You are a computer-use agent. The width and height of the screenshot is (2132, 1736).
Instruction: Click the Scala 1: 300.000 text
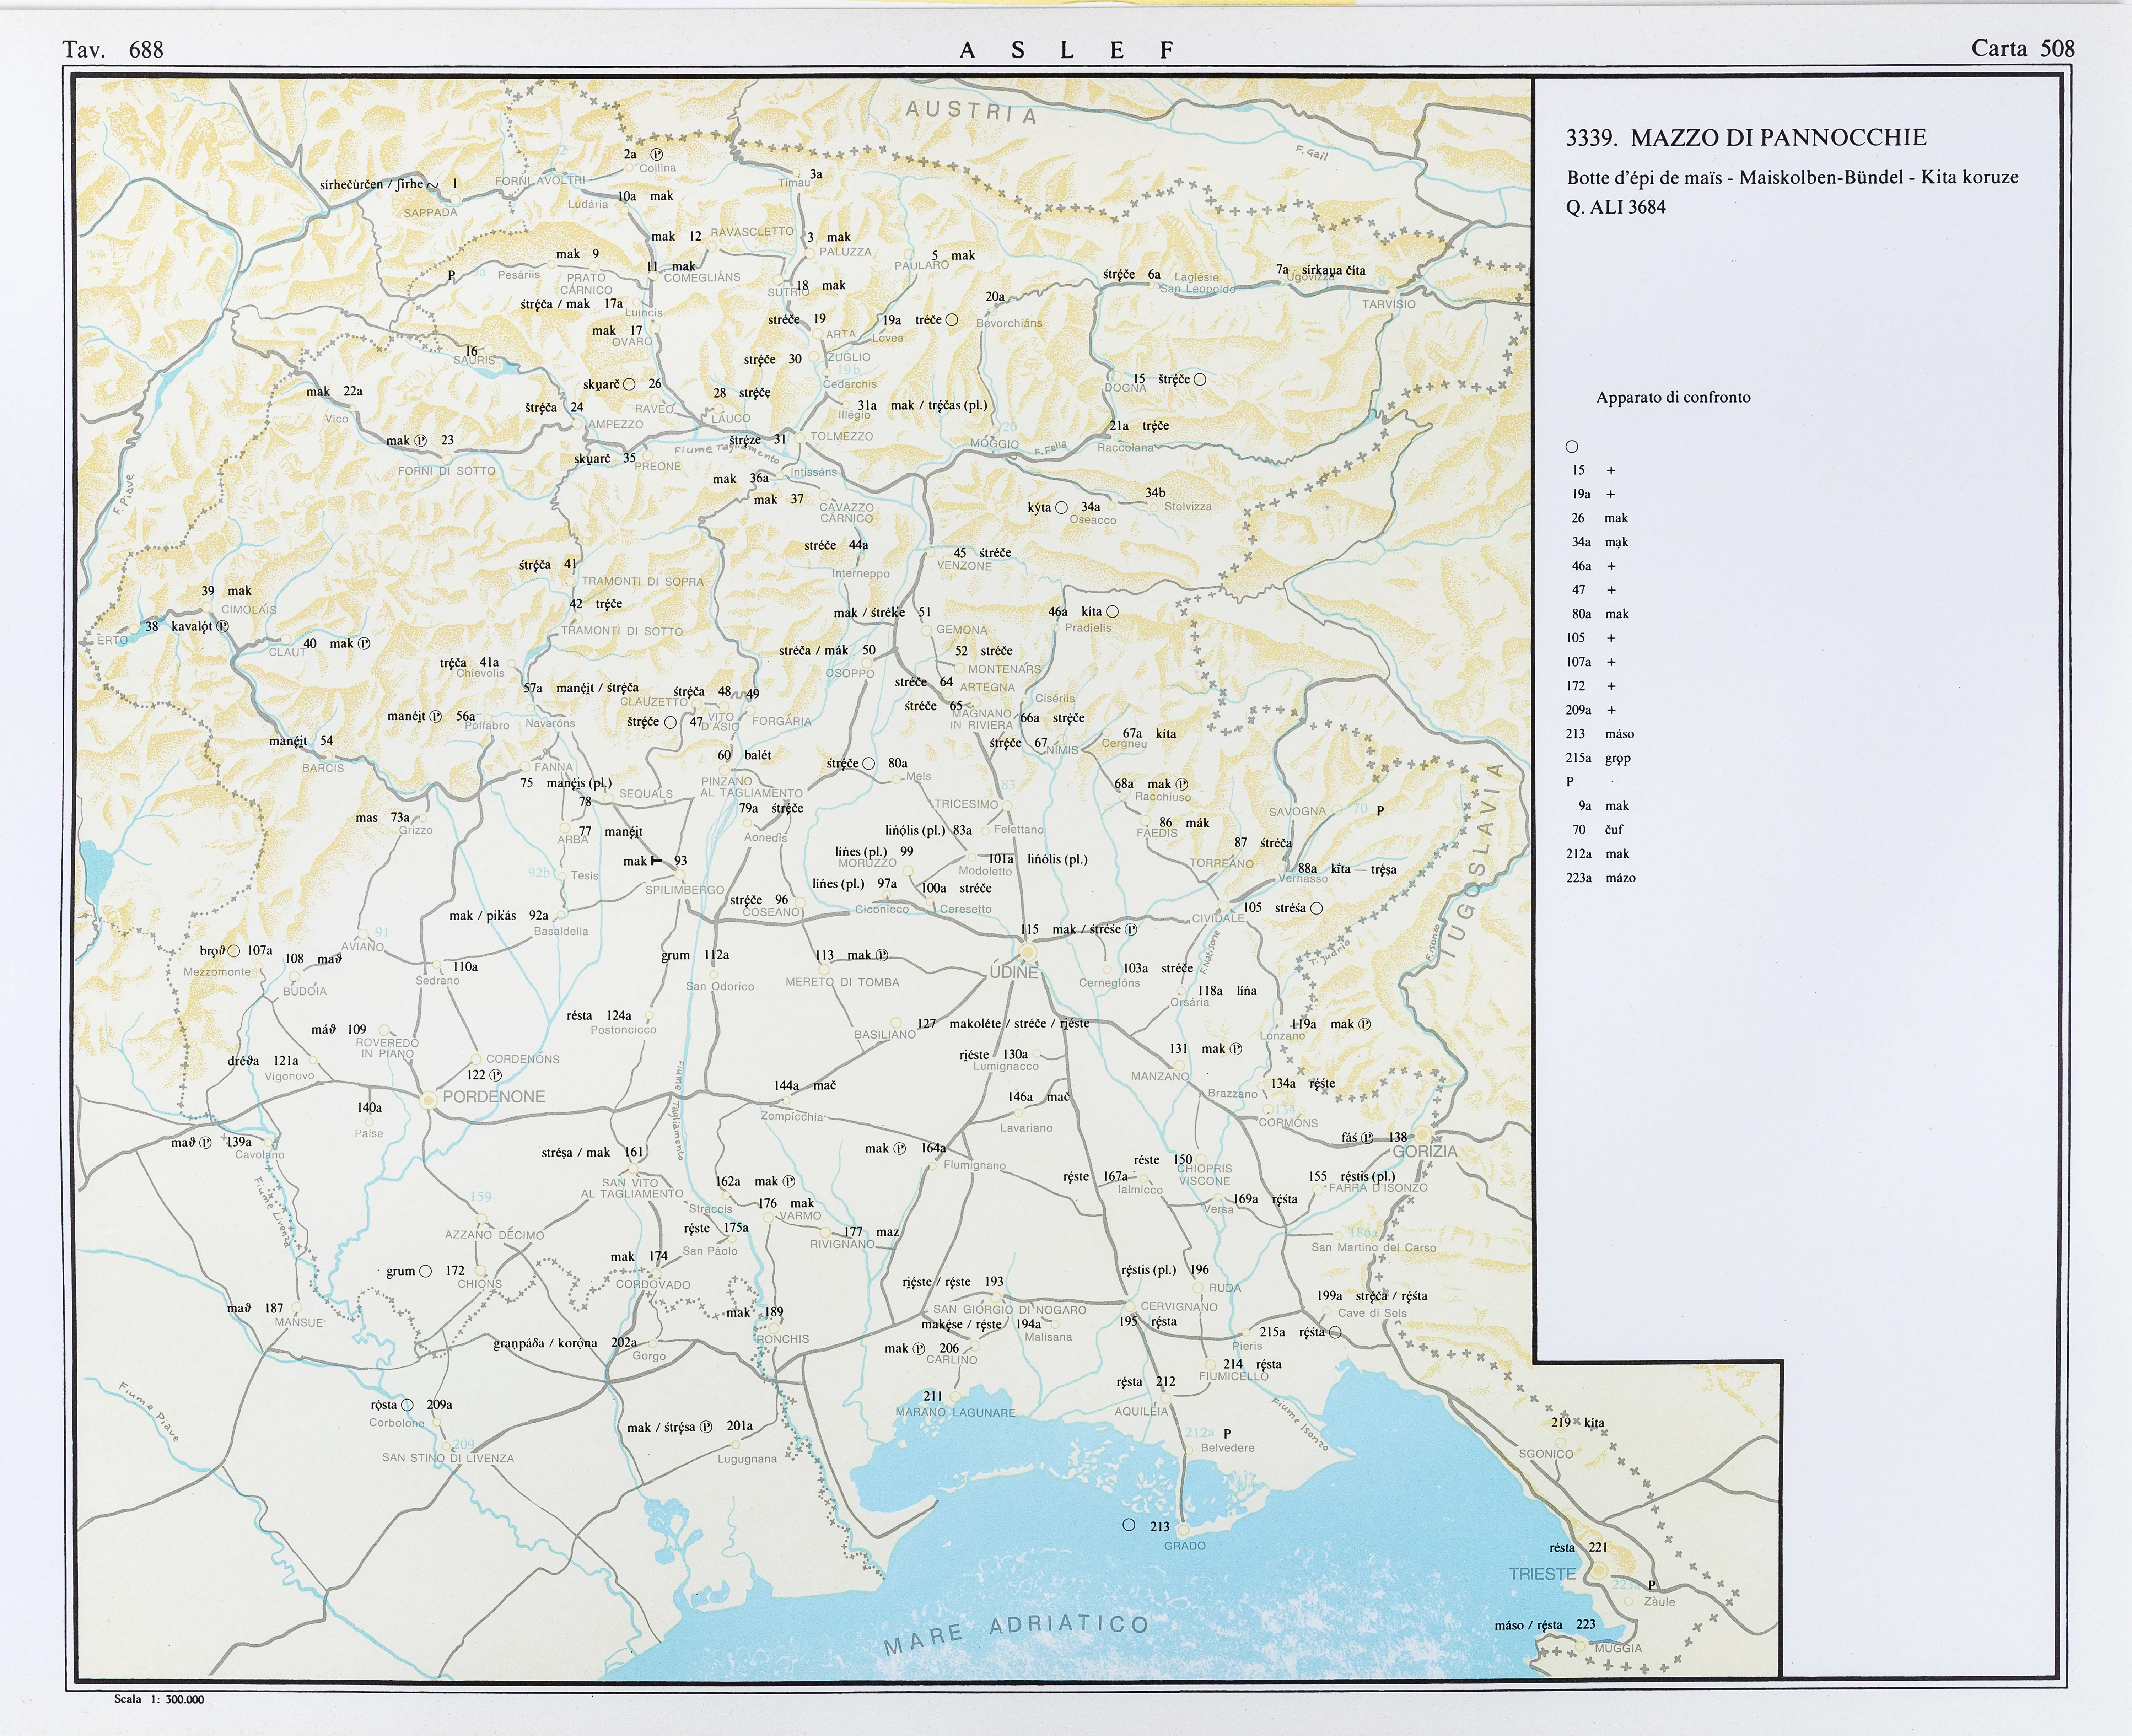(x=159, y=1699)
